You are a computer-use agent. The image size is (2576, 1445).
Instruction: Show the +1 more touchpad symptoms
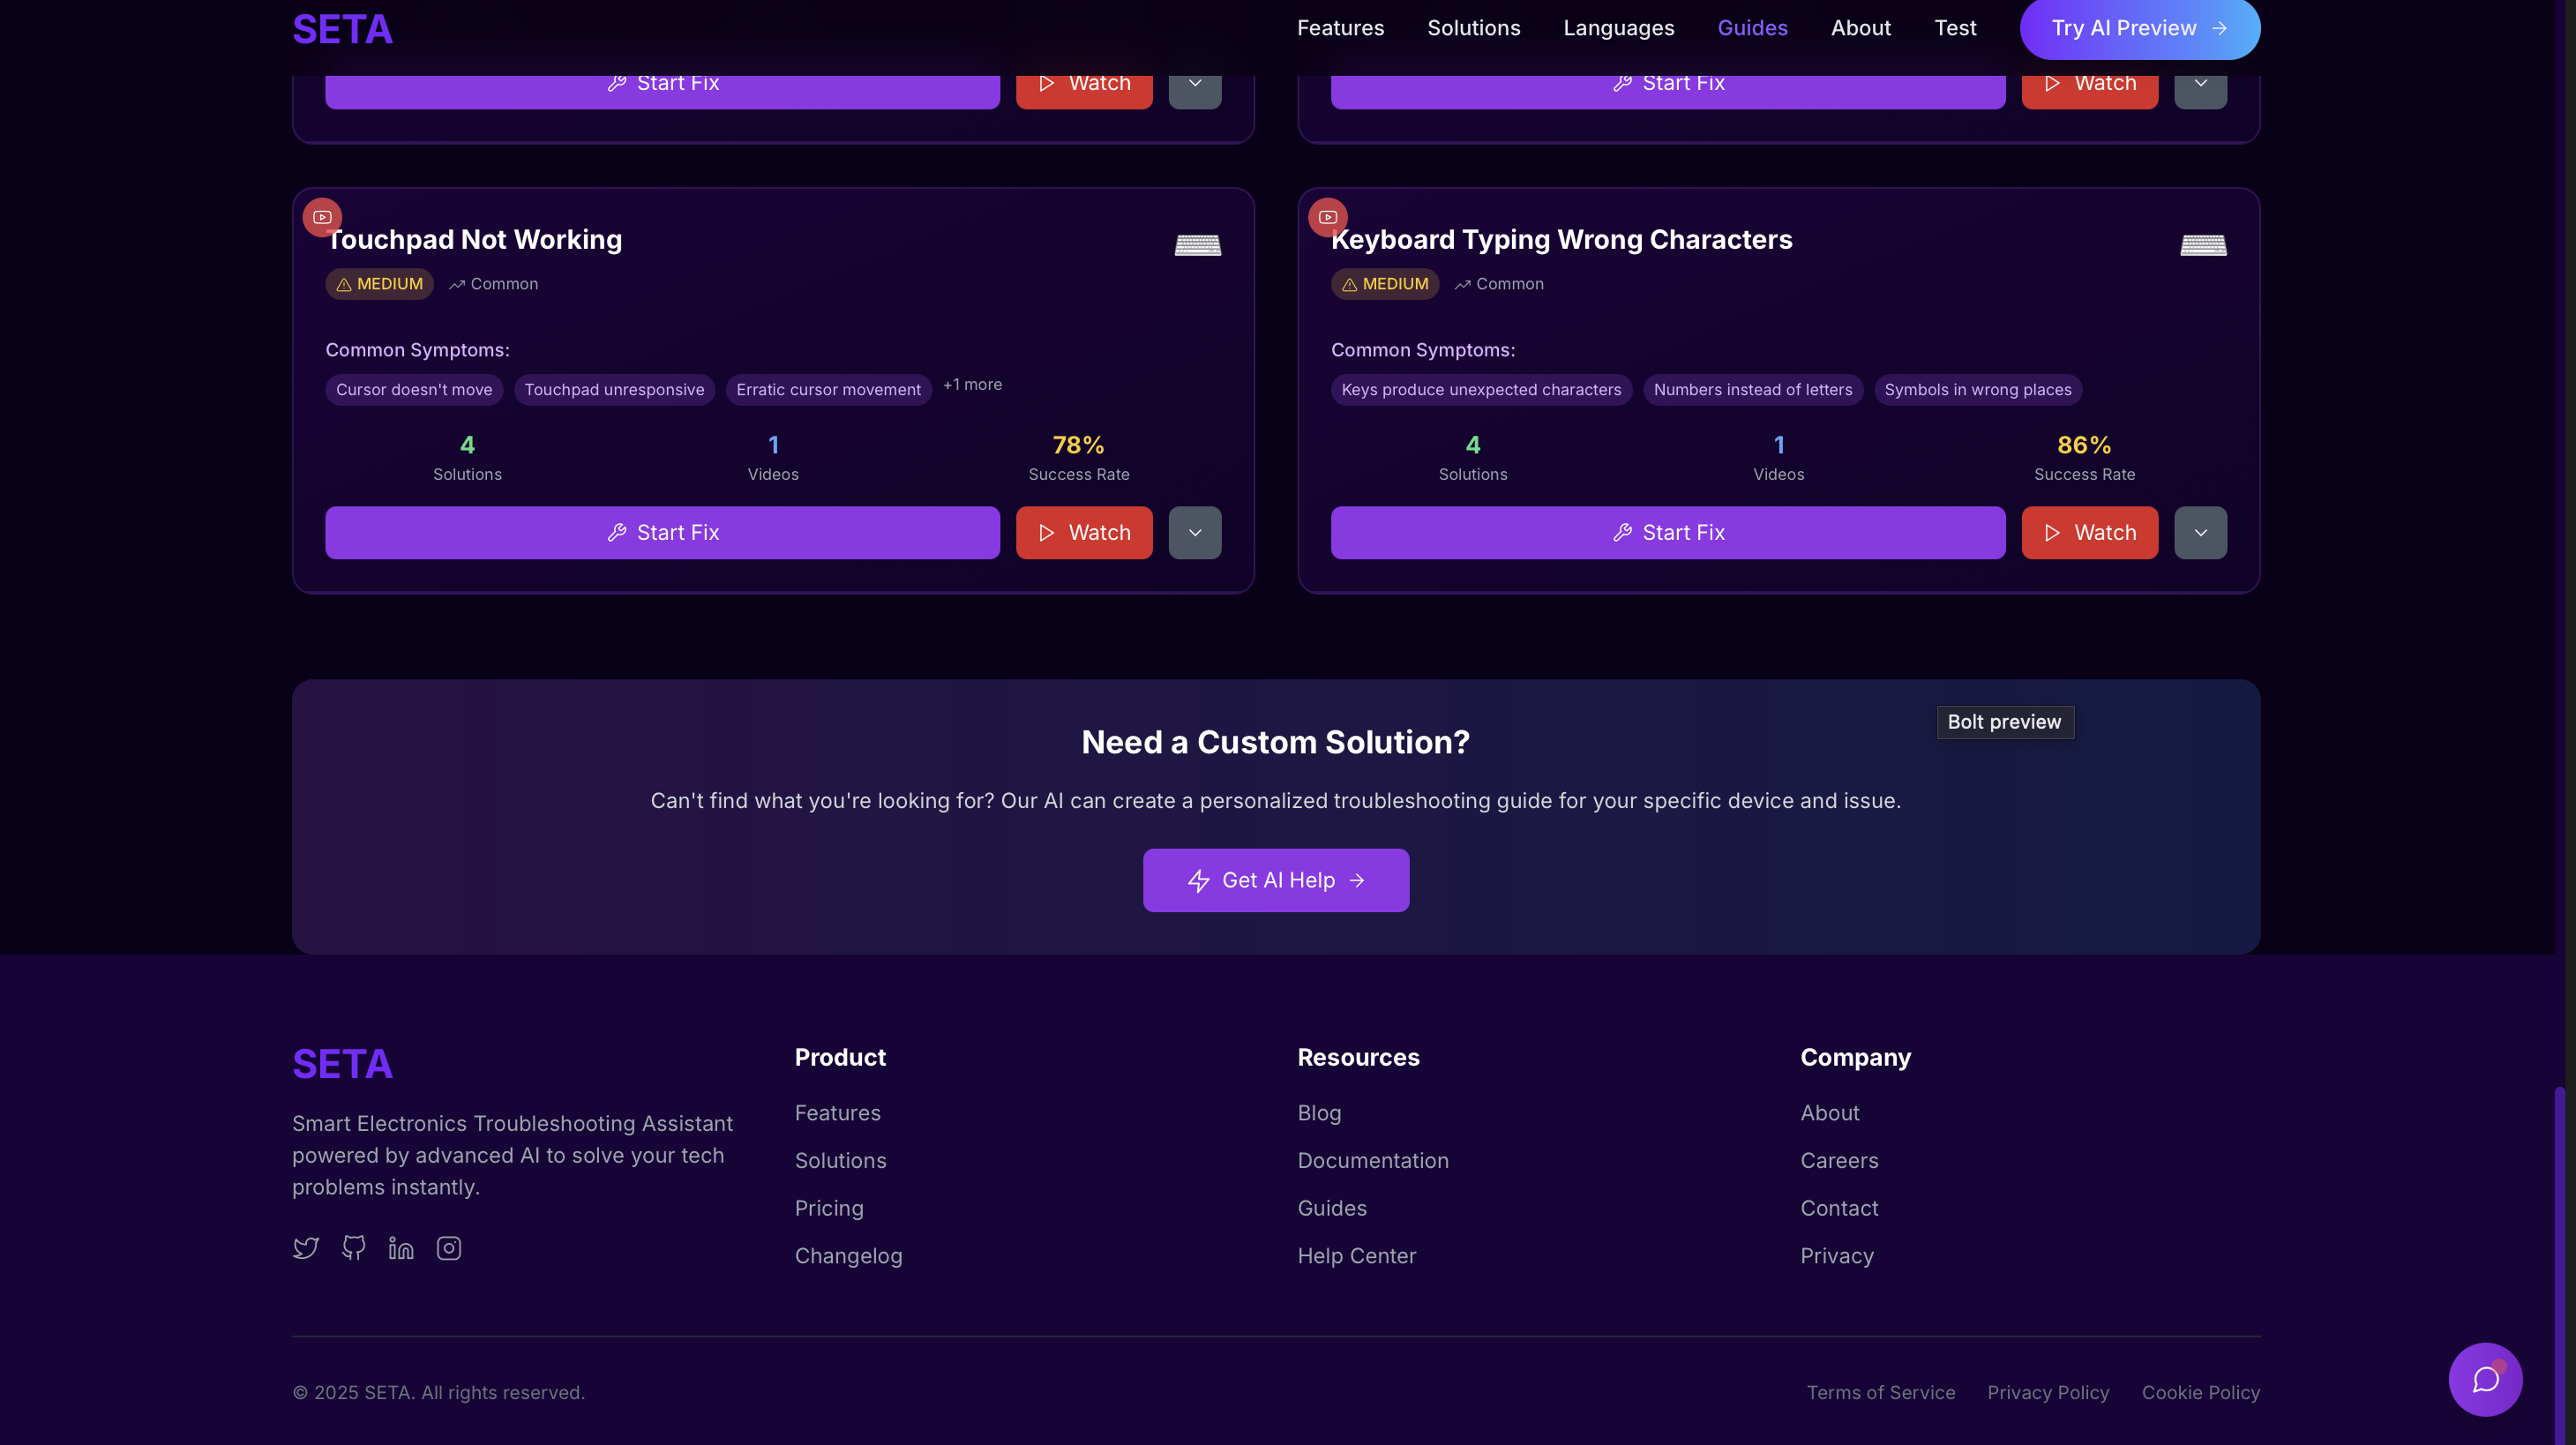point(972,385)
